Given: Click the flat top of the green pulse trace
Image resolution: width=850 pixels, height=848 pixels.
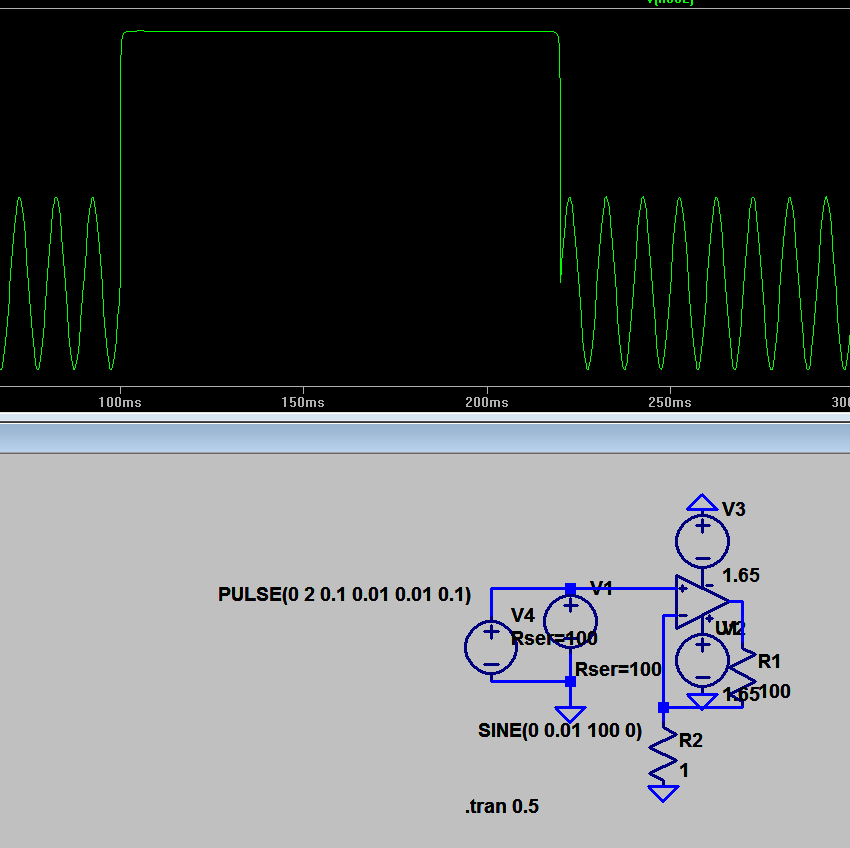Looking at the screenshot, I should (340, 32).
